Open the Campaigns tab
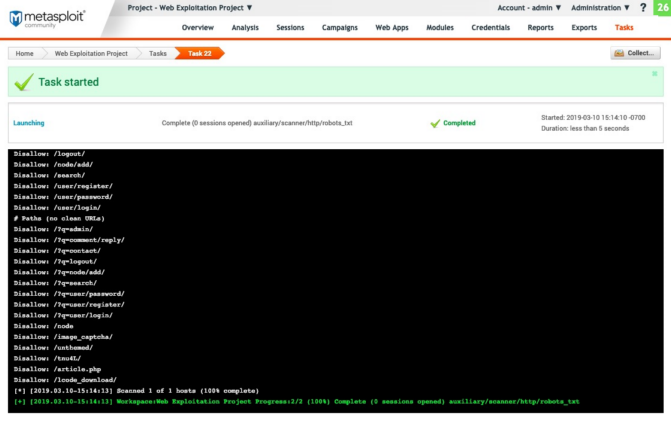Image resolution: width=671 pixels, height=424 pixels. pos(340,27)
